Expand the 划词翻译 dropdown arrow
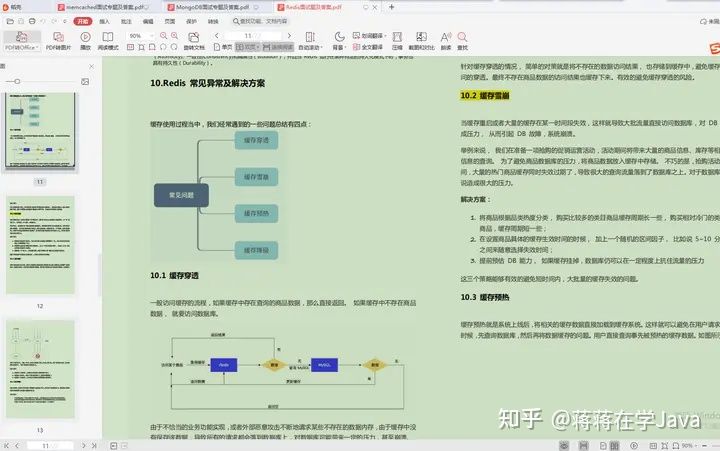This screenshot has width=720, height=451. (x=385, y=35)
